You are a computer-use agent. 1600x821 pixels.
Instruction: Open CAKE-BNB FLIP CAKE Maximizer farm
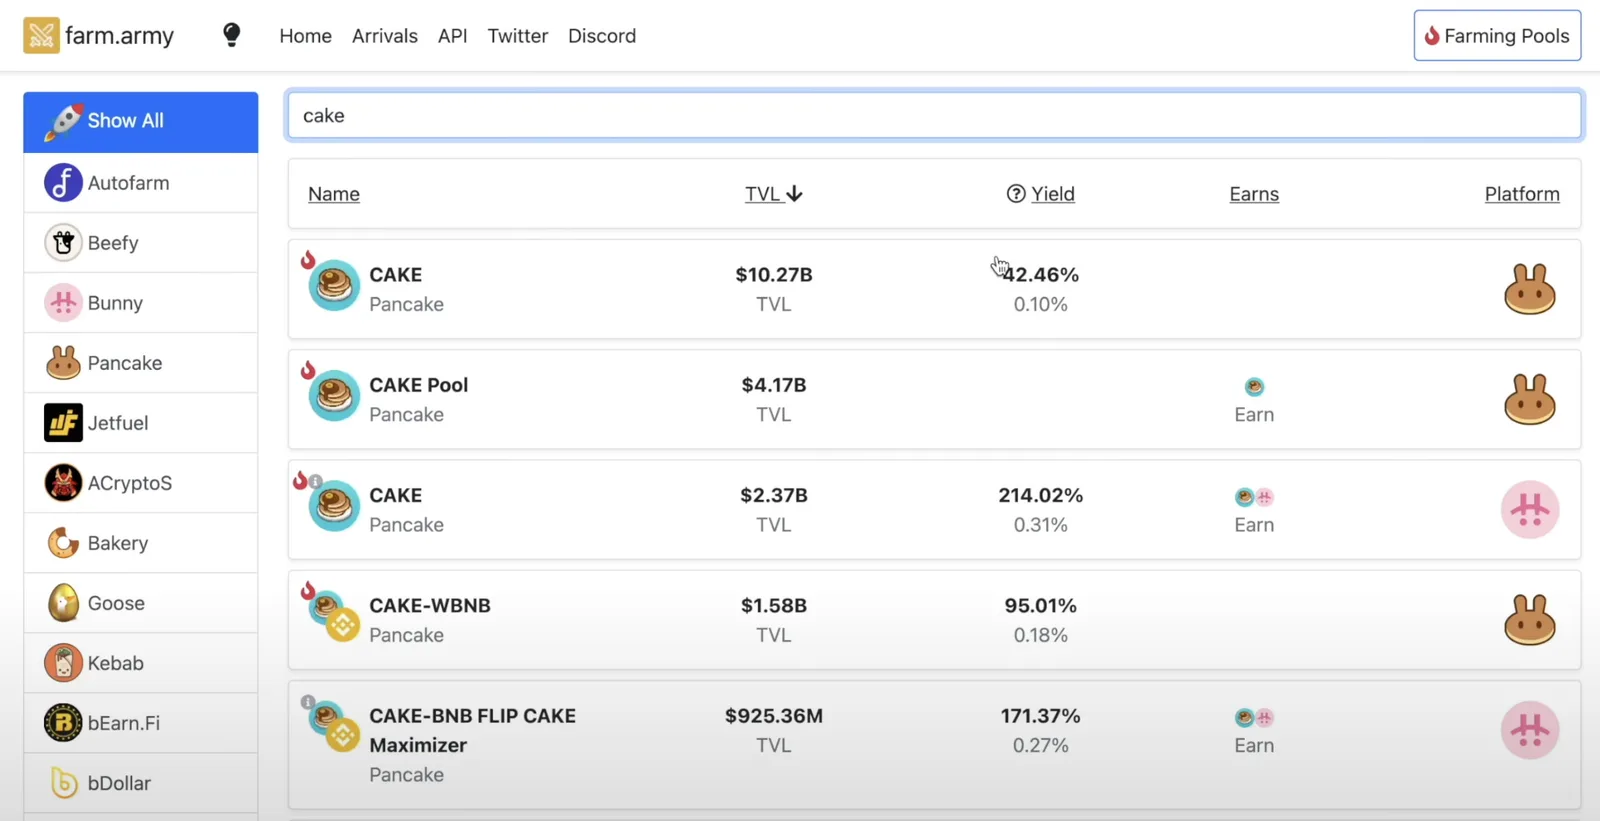click(x=472, y=730)
